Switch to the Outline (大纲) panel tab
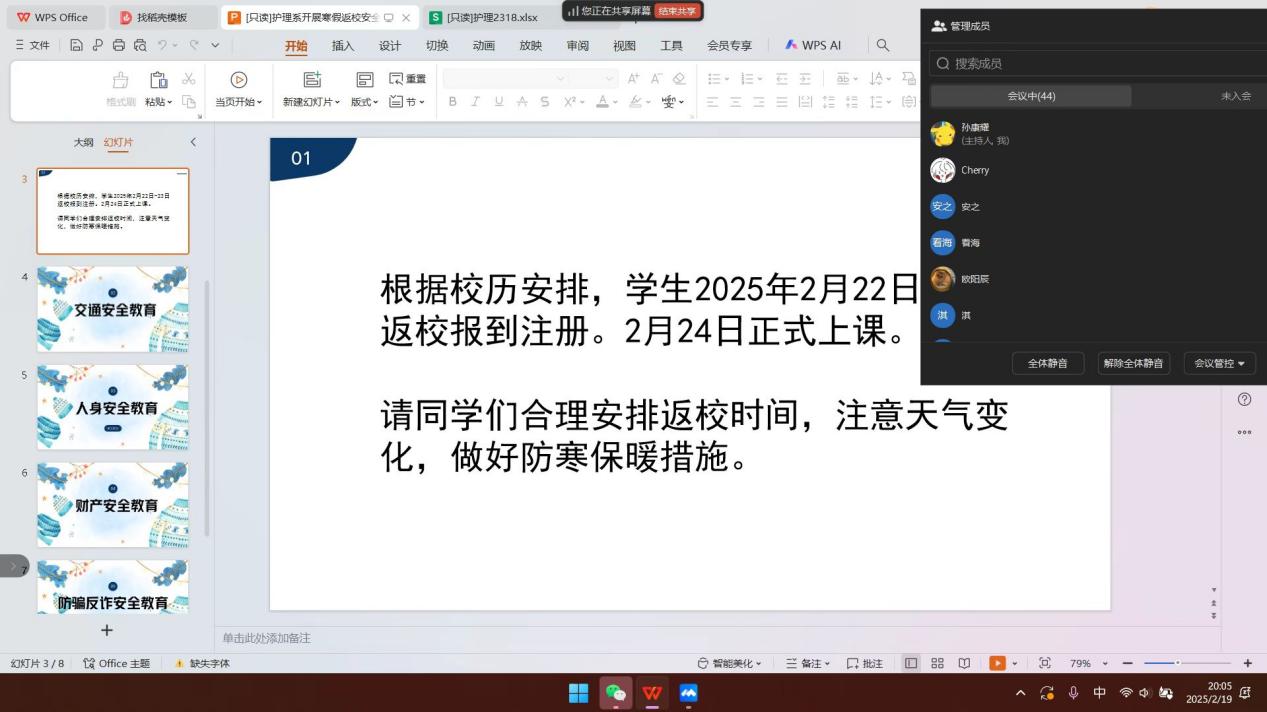The image size is (1267, 712). 83,142
